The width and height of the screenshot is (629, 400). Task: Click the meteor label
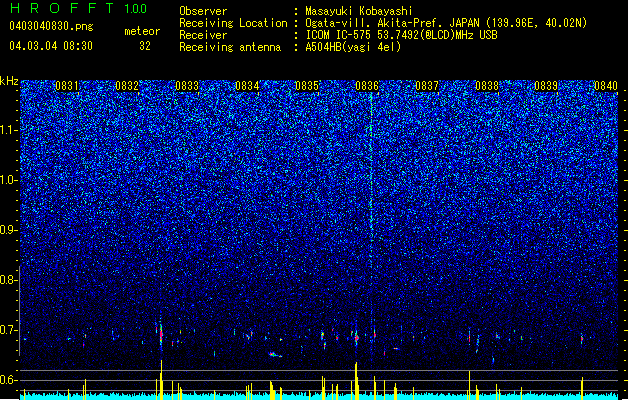[x=142, y=31]
